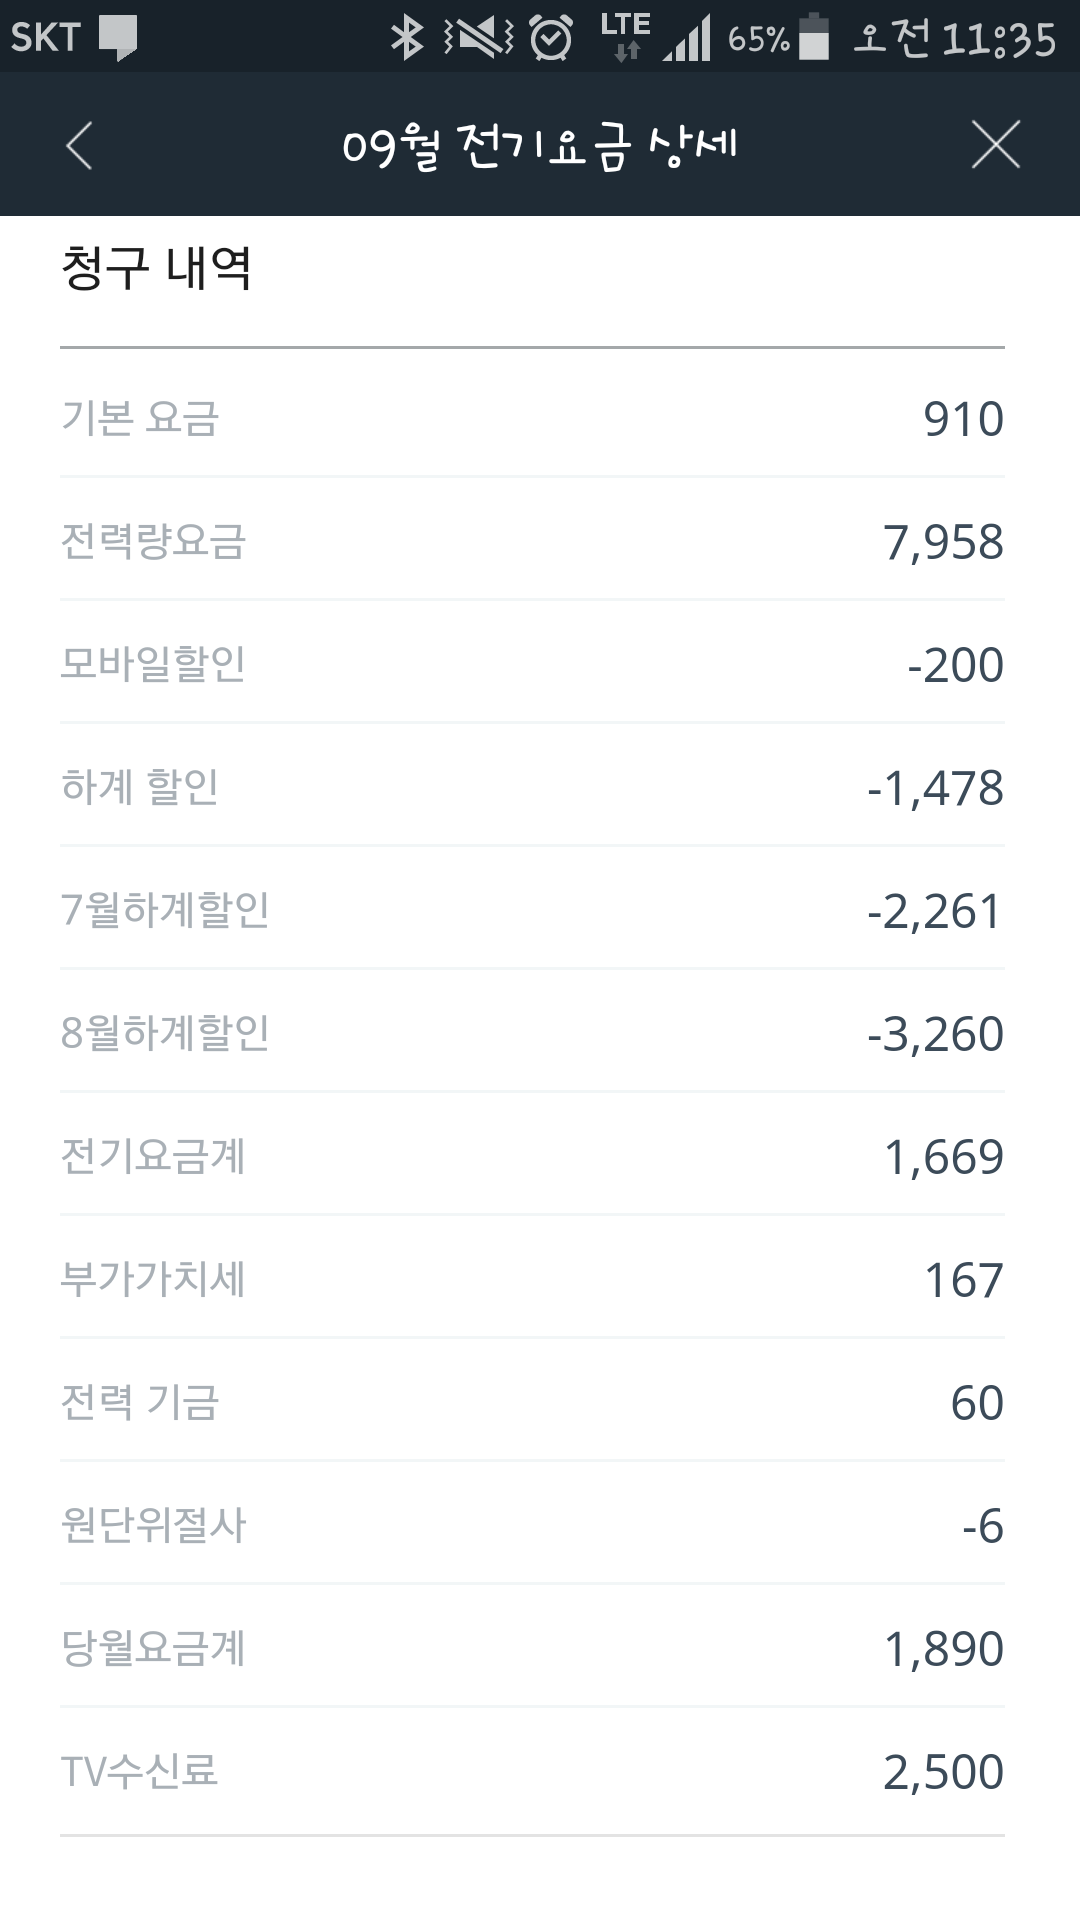Tap the LTE network indicator
1080x1920 pixels.
[625, 36]
